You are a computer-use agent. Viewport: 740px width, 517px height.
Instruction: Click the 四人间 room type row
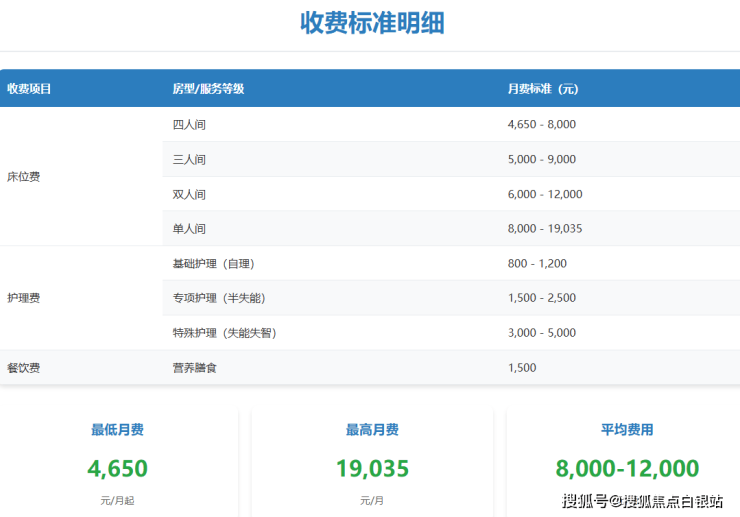(x=189, y=125)
